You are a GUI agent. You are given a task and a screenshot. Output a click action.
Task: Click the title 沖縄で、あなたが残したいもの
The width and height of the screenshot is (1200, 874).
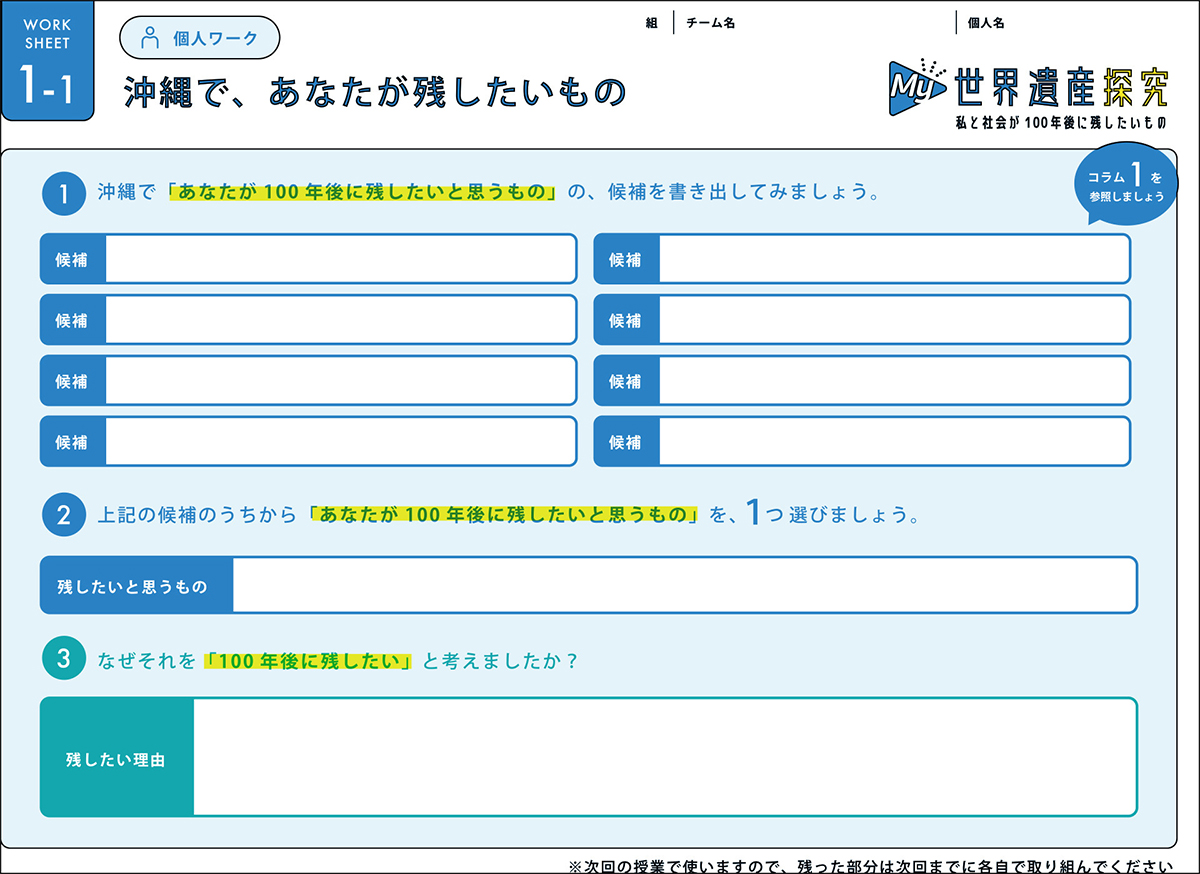[x=375, y=91]
